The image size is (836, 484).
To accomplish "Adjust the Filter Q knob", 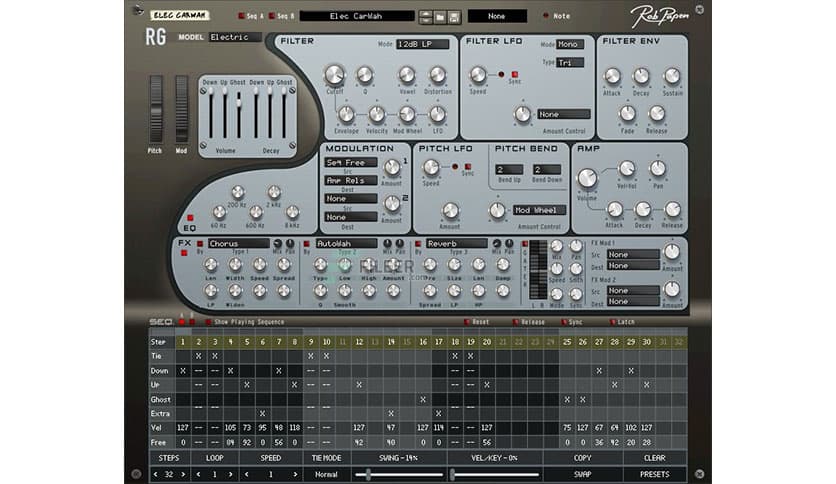I will (365, 75).
